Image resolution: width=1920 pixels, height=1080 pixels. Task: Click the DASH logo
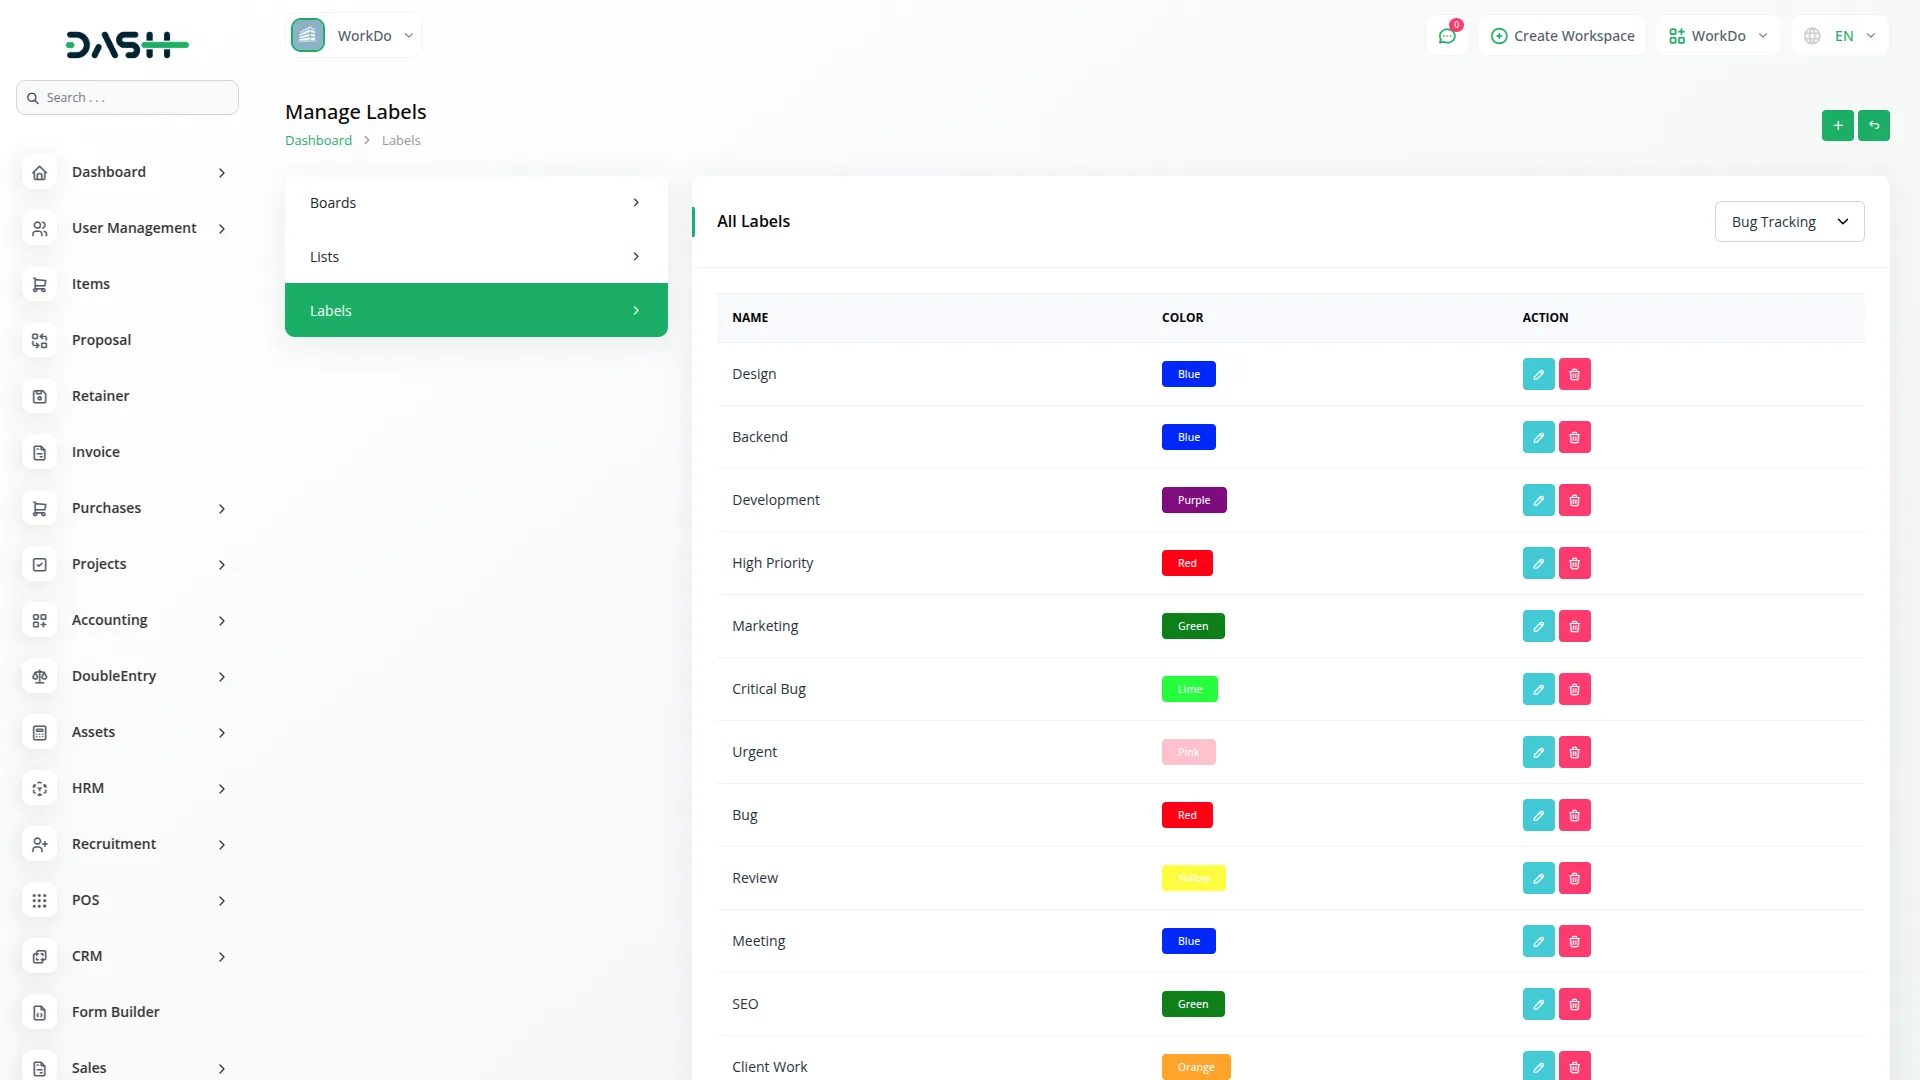tap(127, 44)
